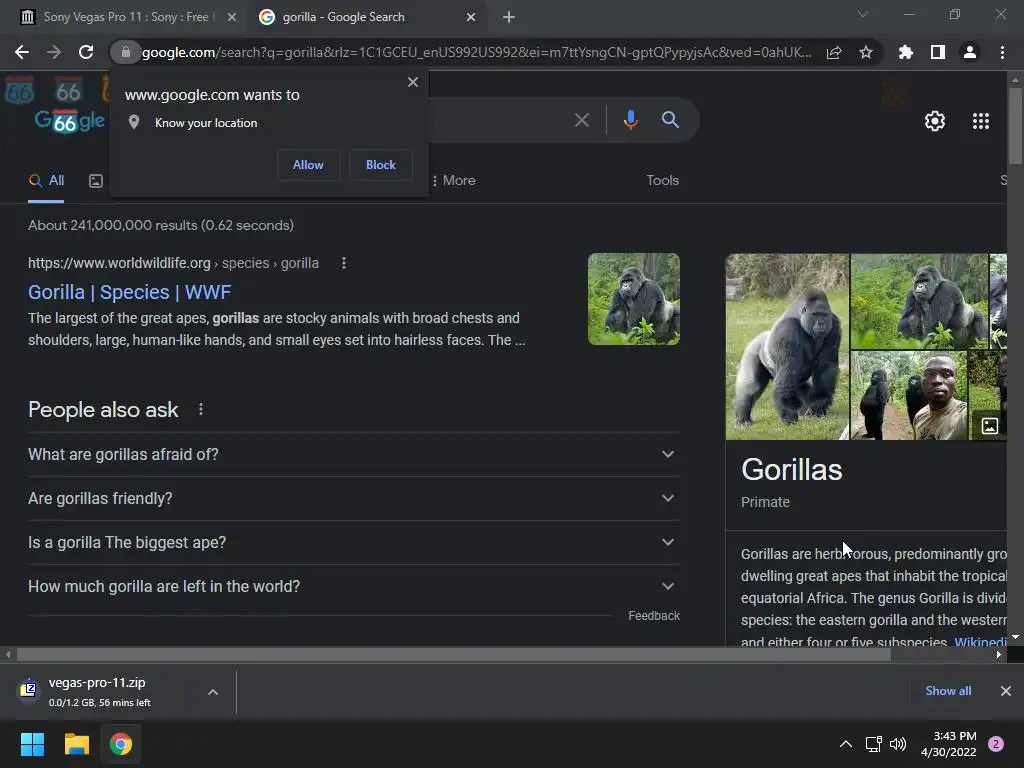The width and height of the screenshot is (1024, 768).
Task: Expand 'Is a gorilla The biggest ape?'
Action: pos(353,543)
